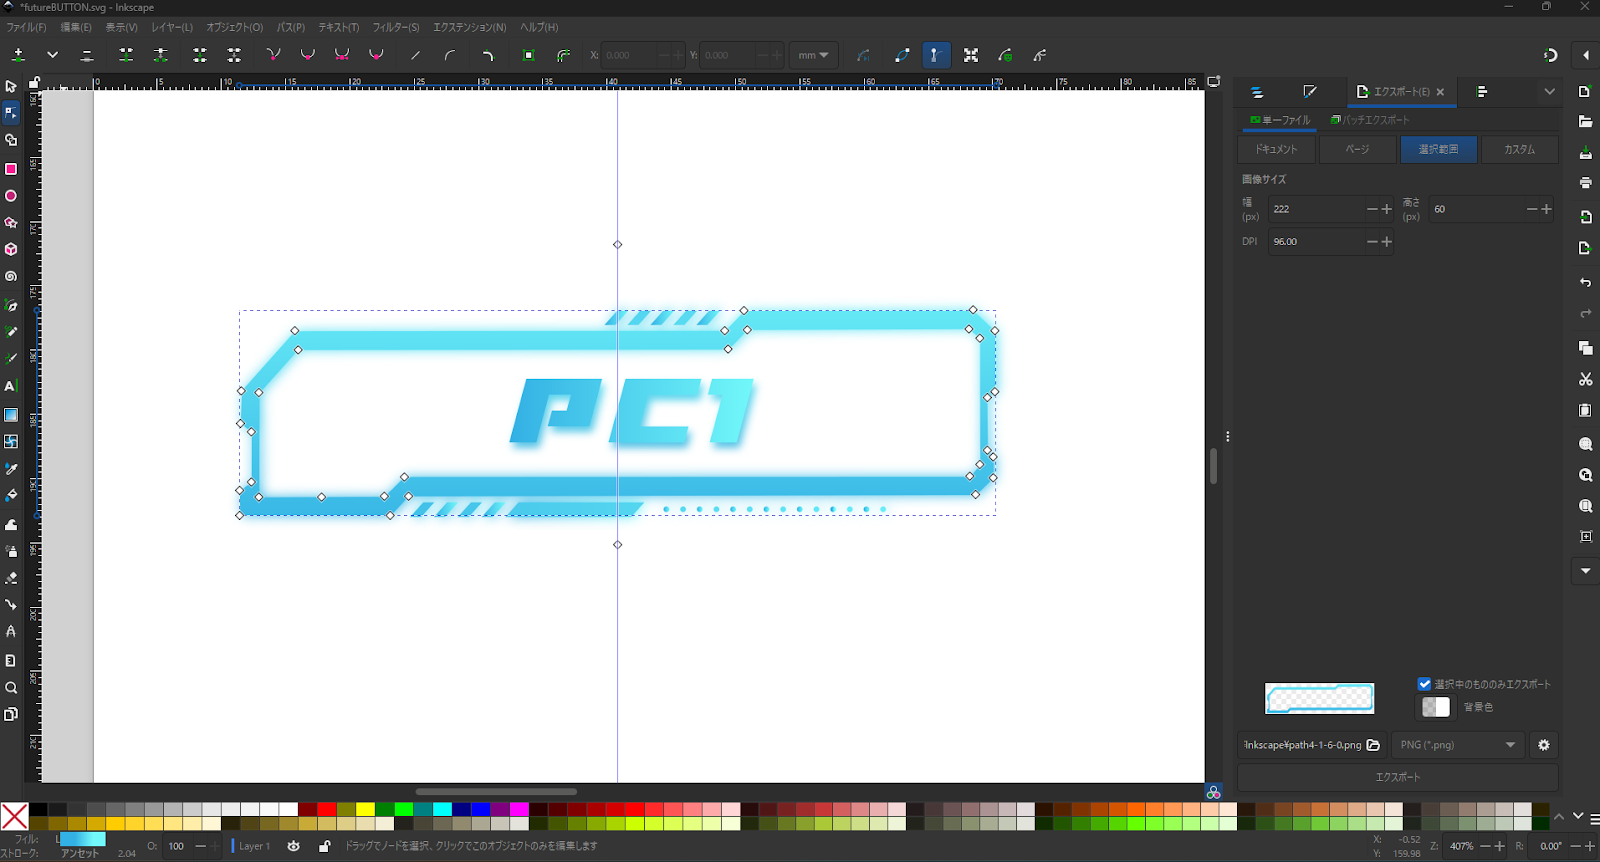
Task: Select the Rectangle tool
Action: (x=11, y=169)
